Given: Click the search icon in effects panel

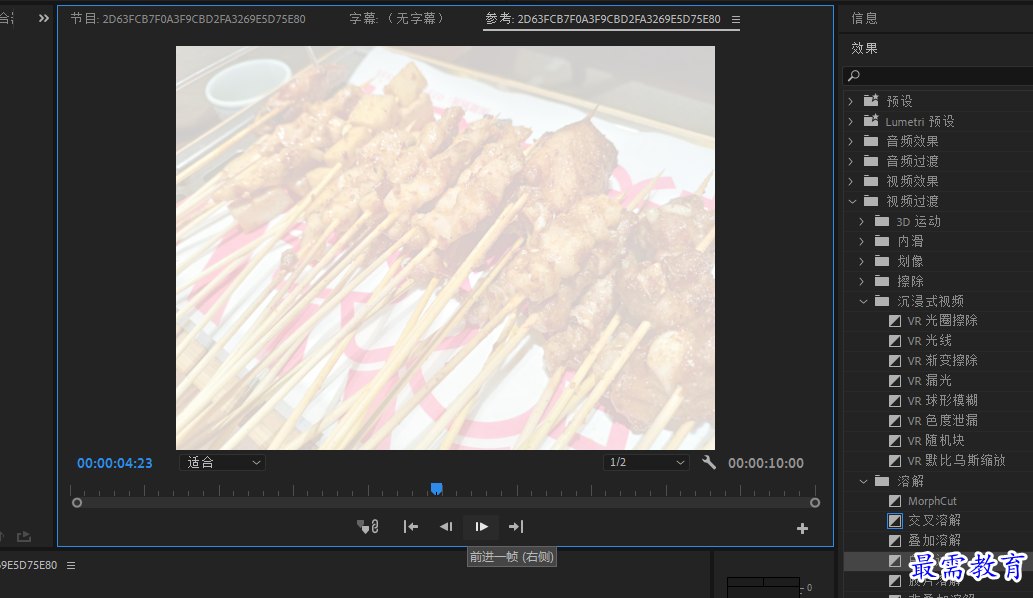Looking at the screenshot, I should click(854, 76).
